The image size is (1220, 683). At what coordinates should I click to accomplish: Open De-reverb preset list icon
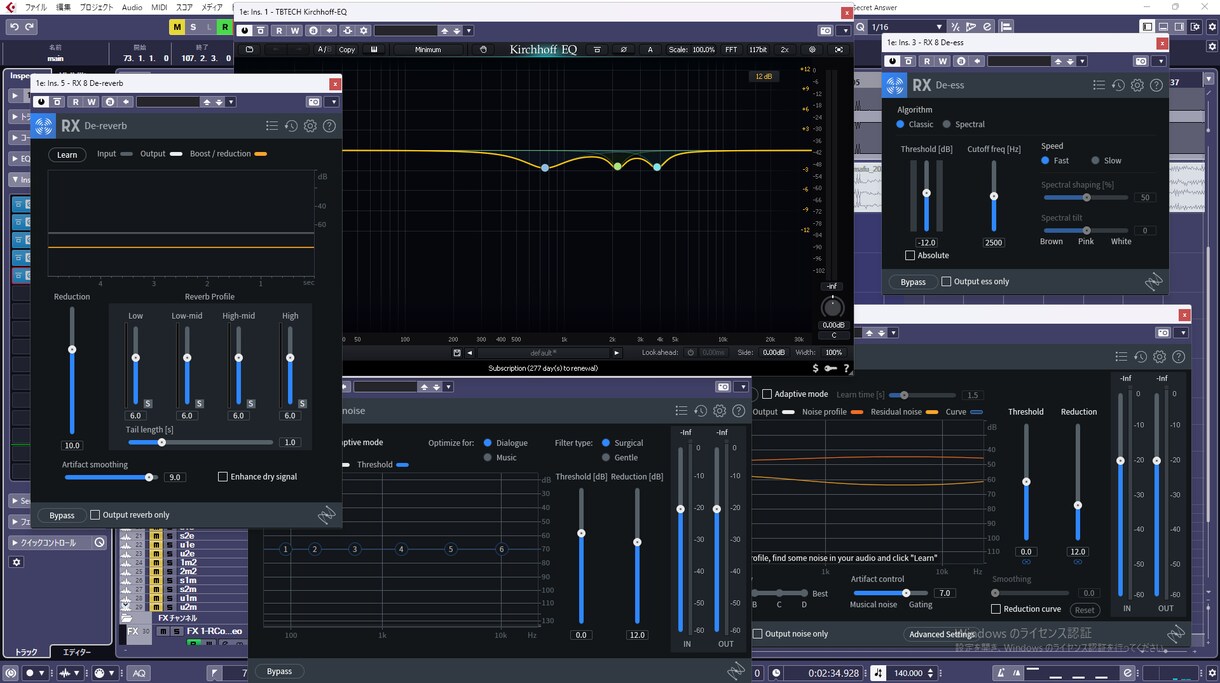272,126
